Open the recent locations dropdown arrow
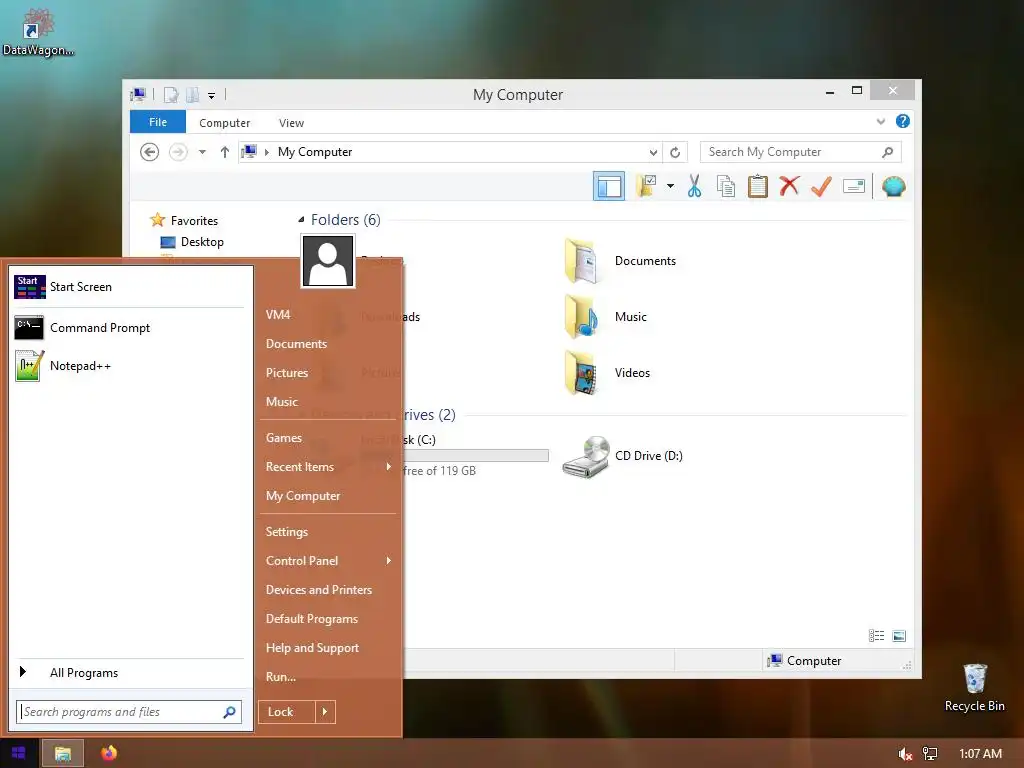The height and width of the screenshot is (768, 1024). point(202,152)
